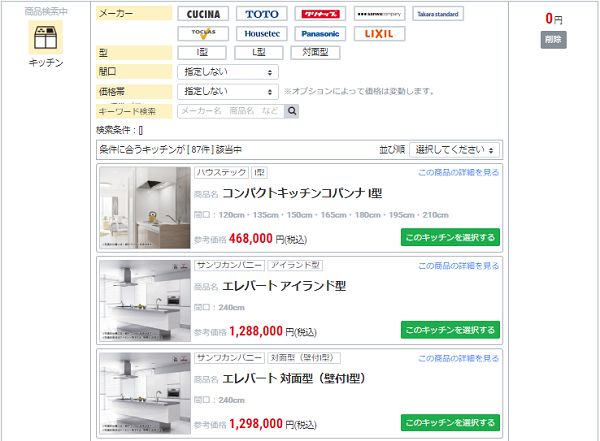Focus the keyword search input field
This screenshot has height=441, width=600.
tap(231, 111)
